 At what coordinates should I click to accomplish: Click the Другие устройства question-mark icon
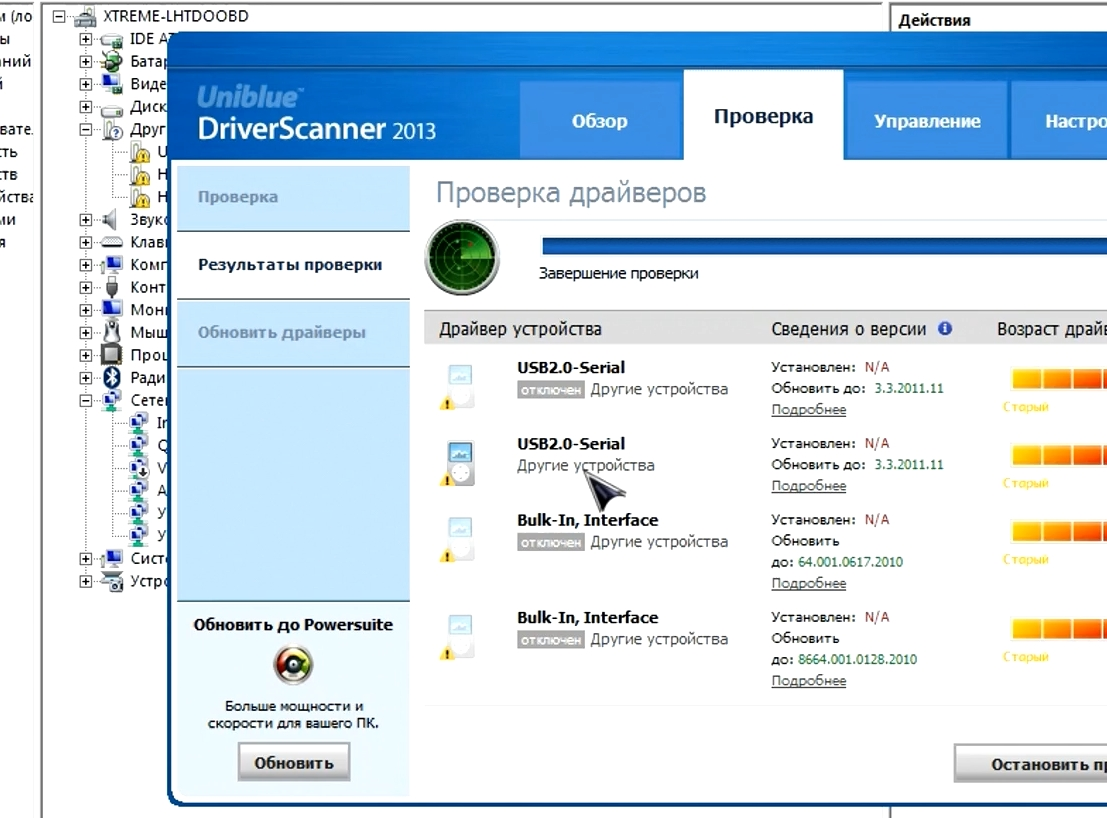click(x=112, y=130)
